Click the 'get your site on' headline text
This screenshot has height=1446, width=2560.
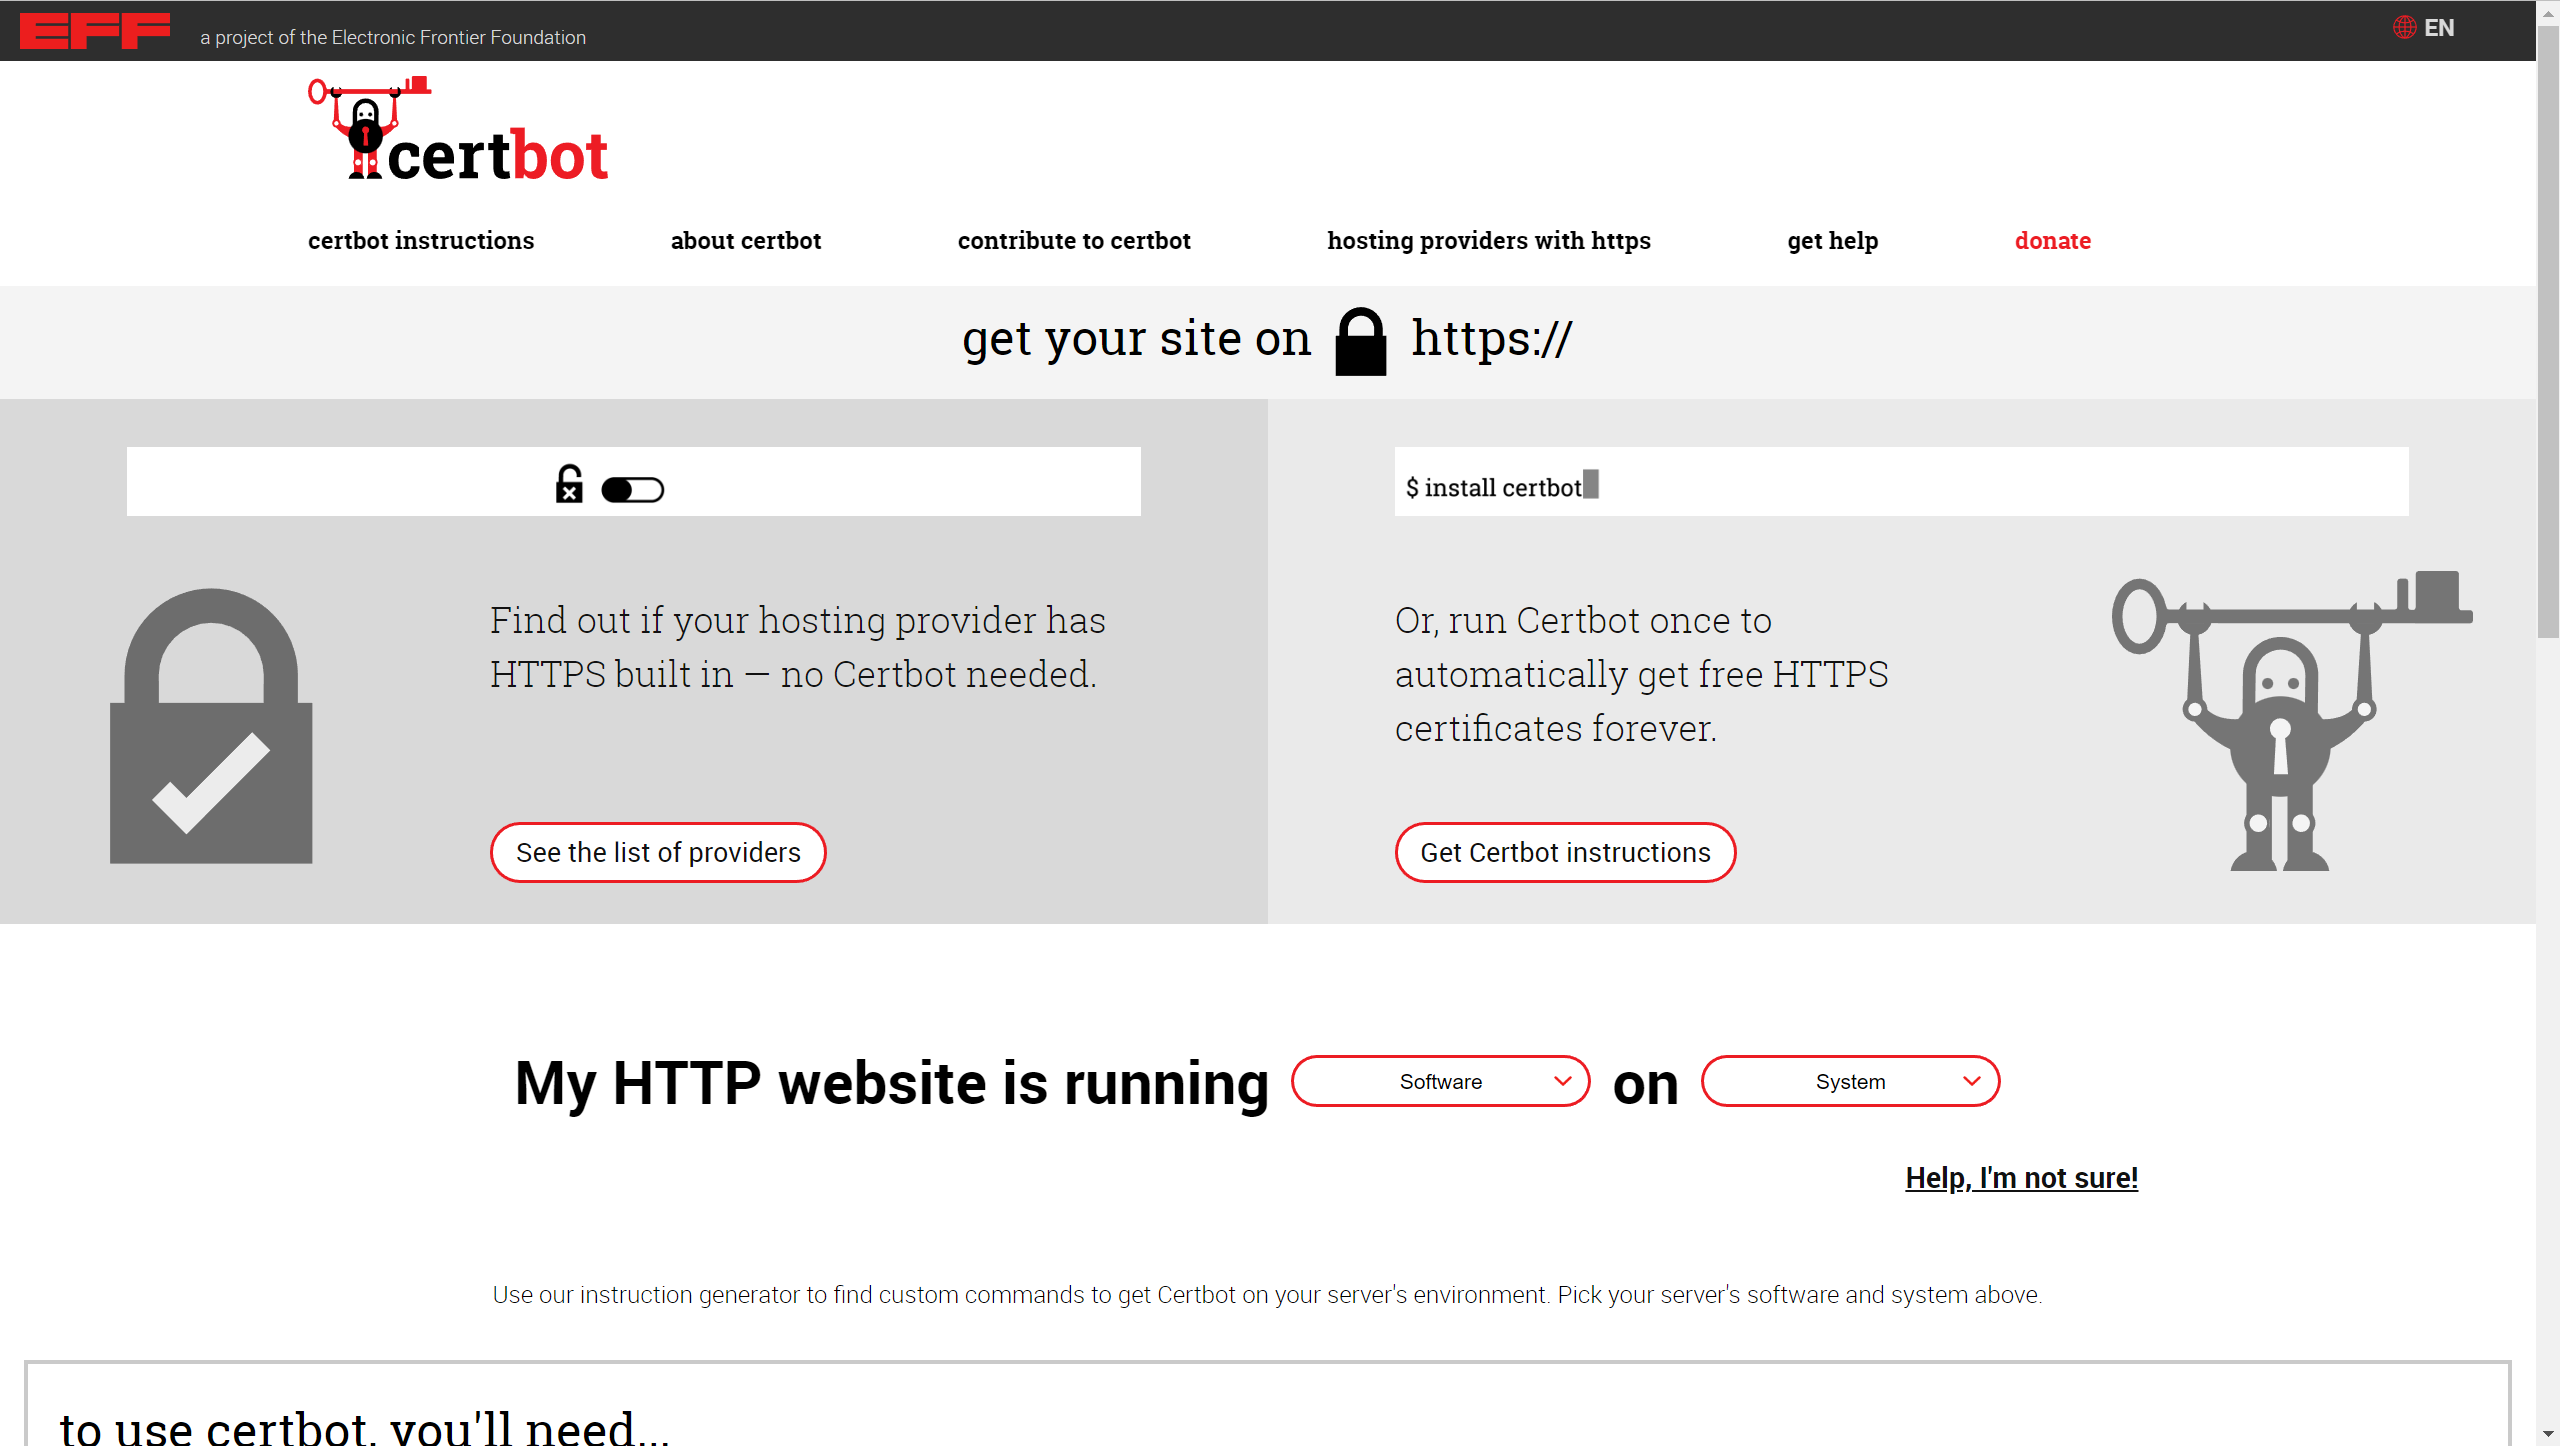pos(1136,339)
